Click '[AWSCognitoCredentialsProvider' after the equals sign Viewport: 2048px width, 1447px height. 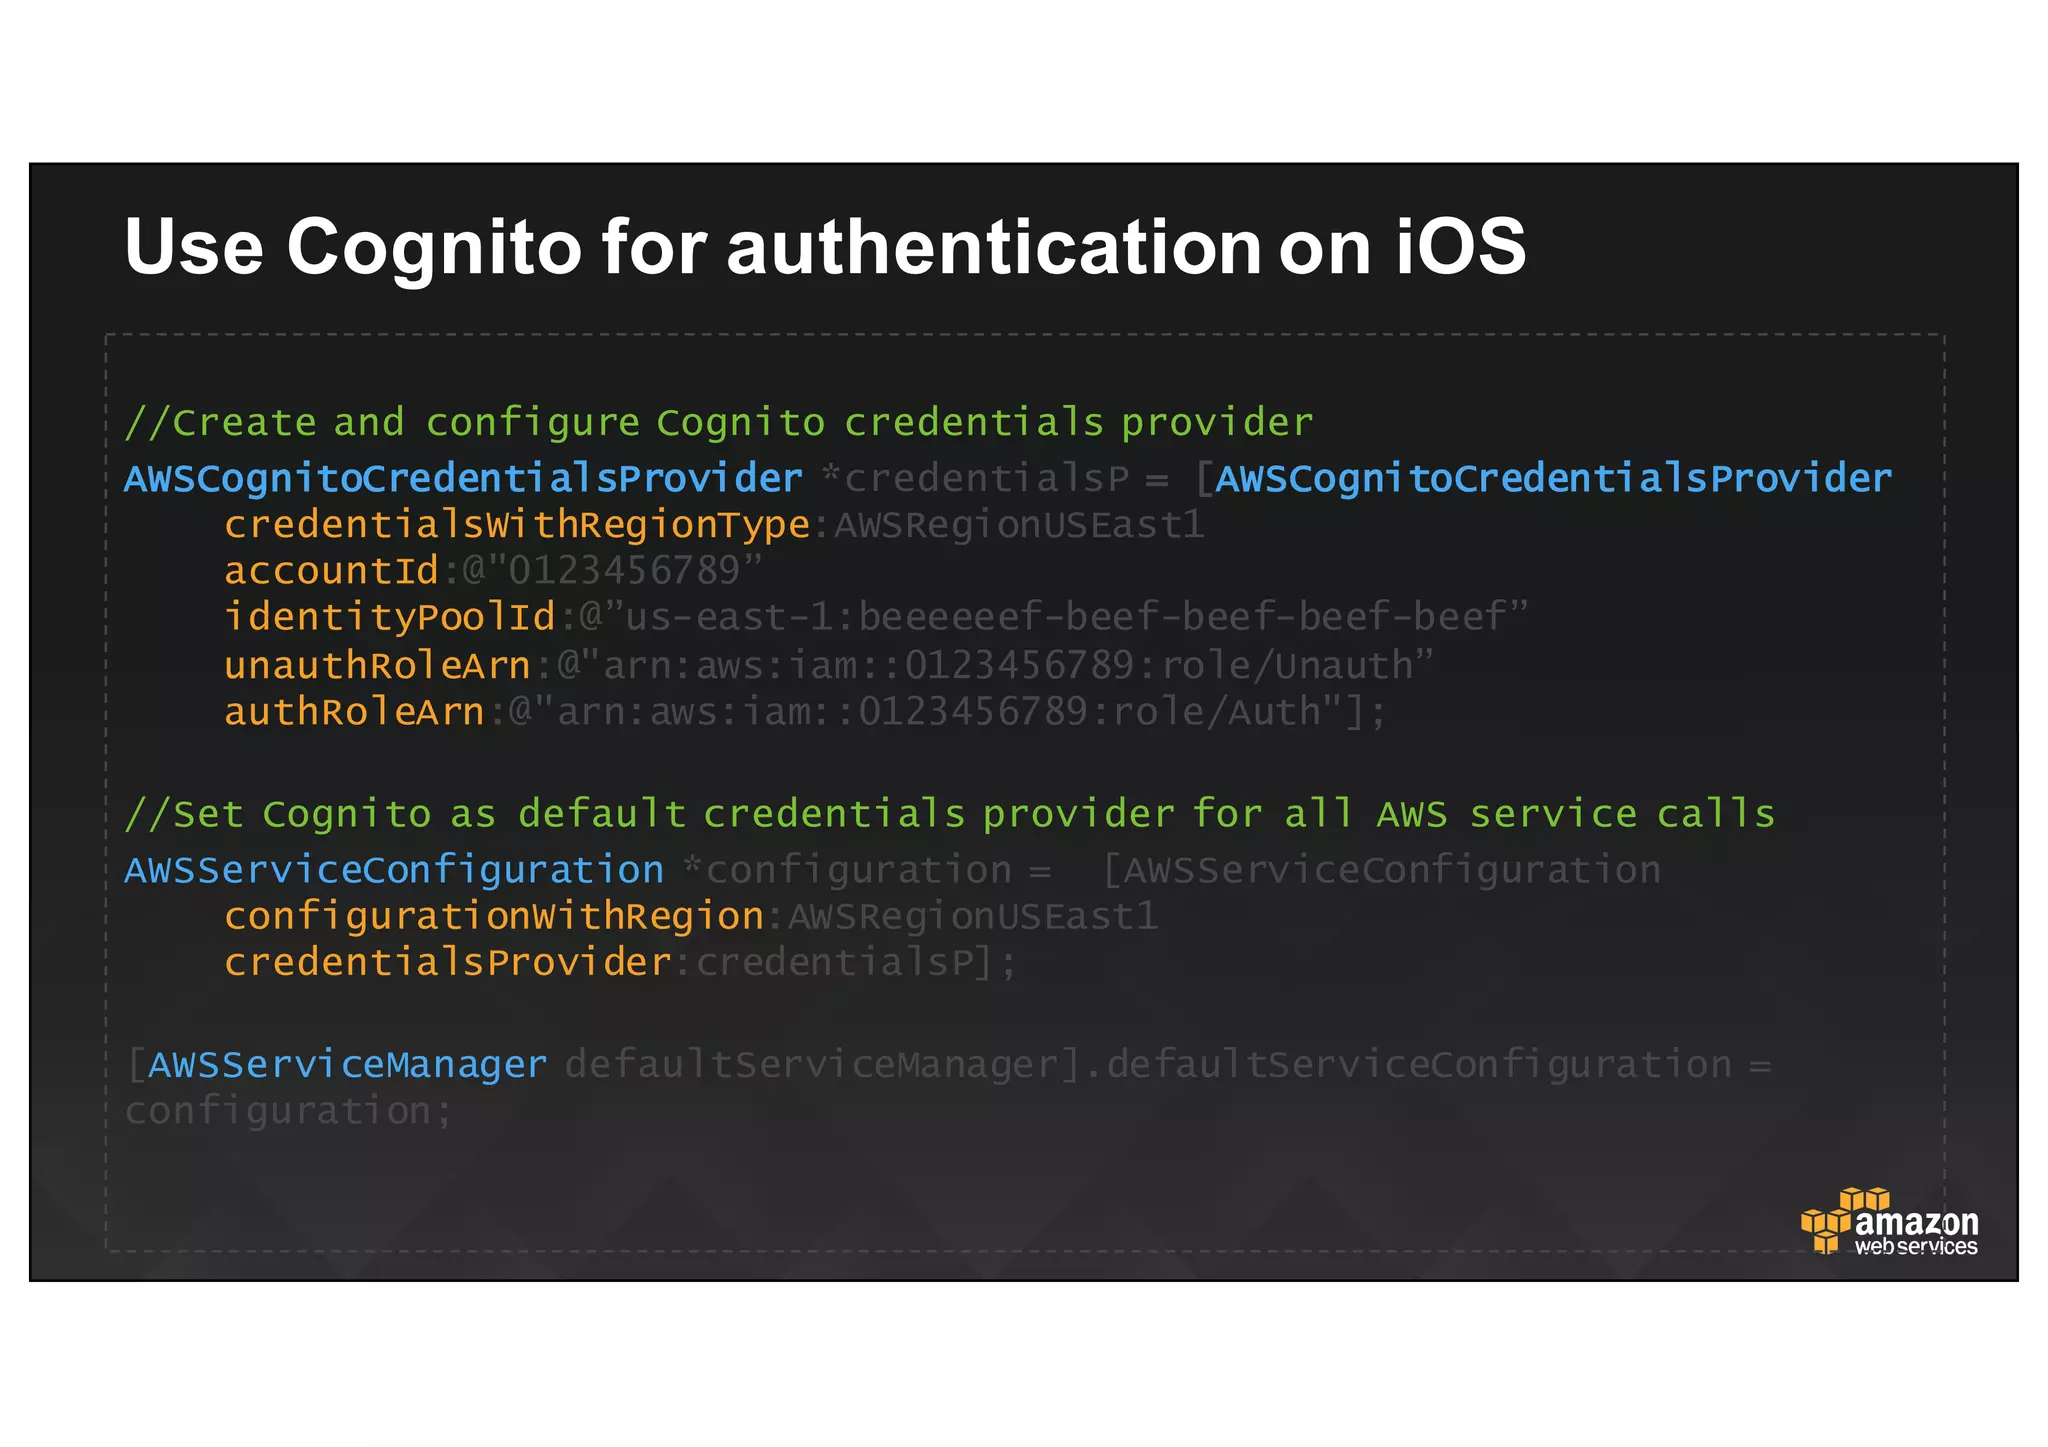click(1544, 479)
